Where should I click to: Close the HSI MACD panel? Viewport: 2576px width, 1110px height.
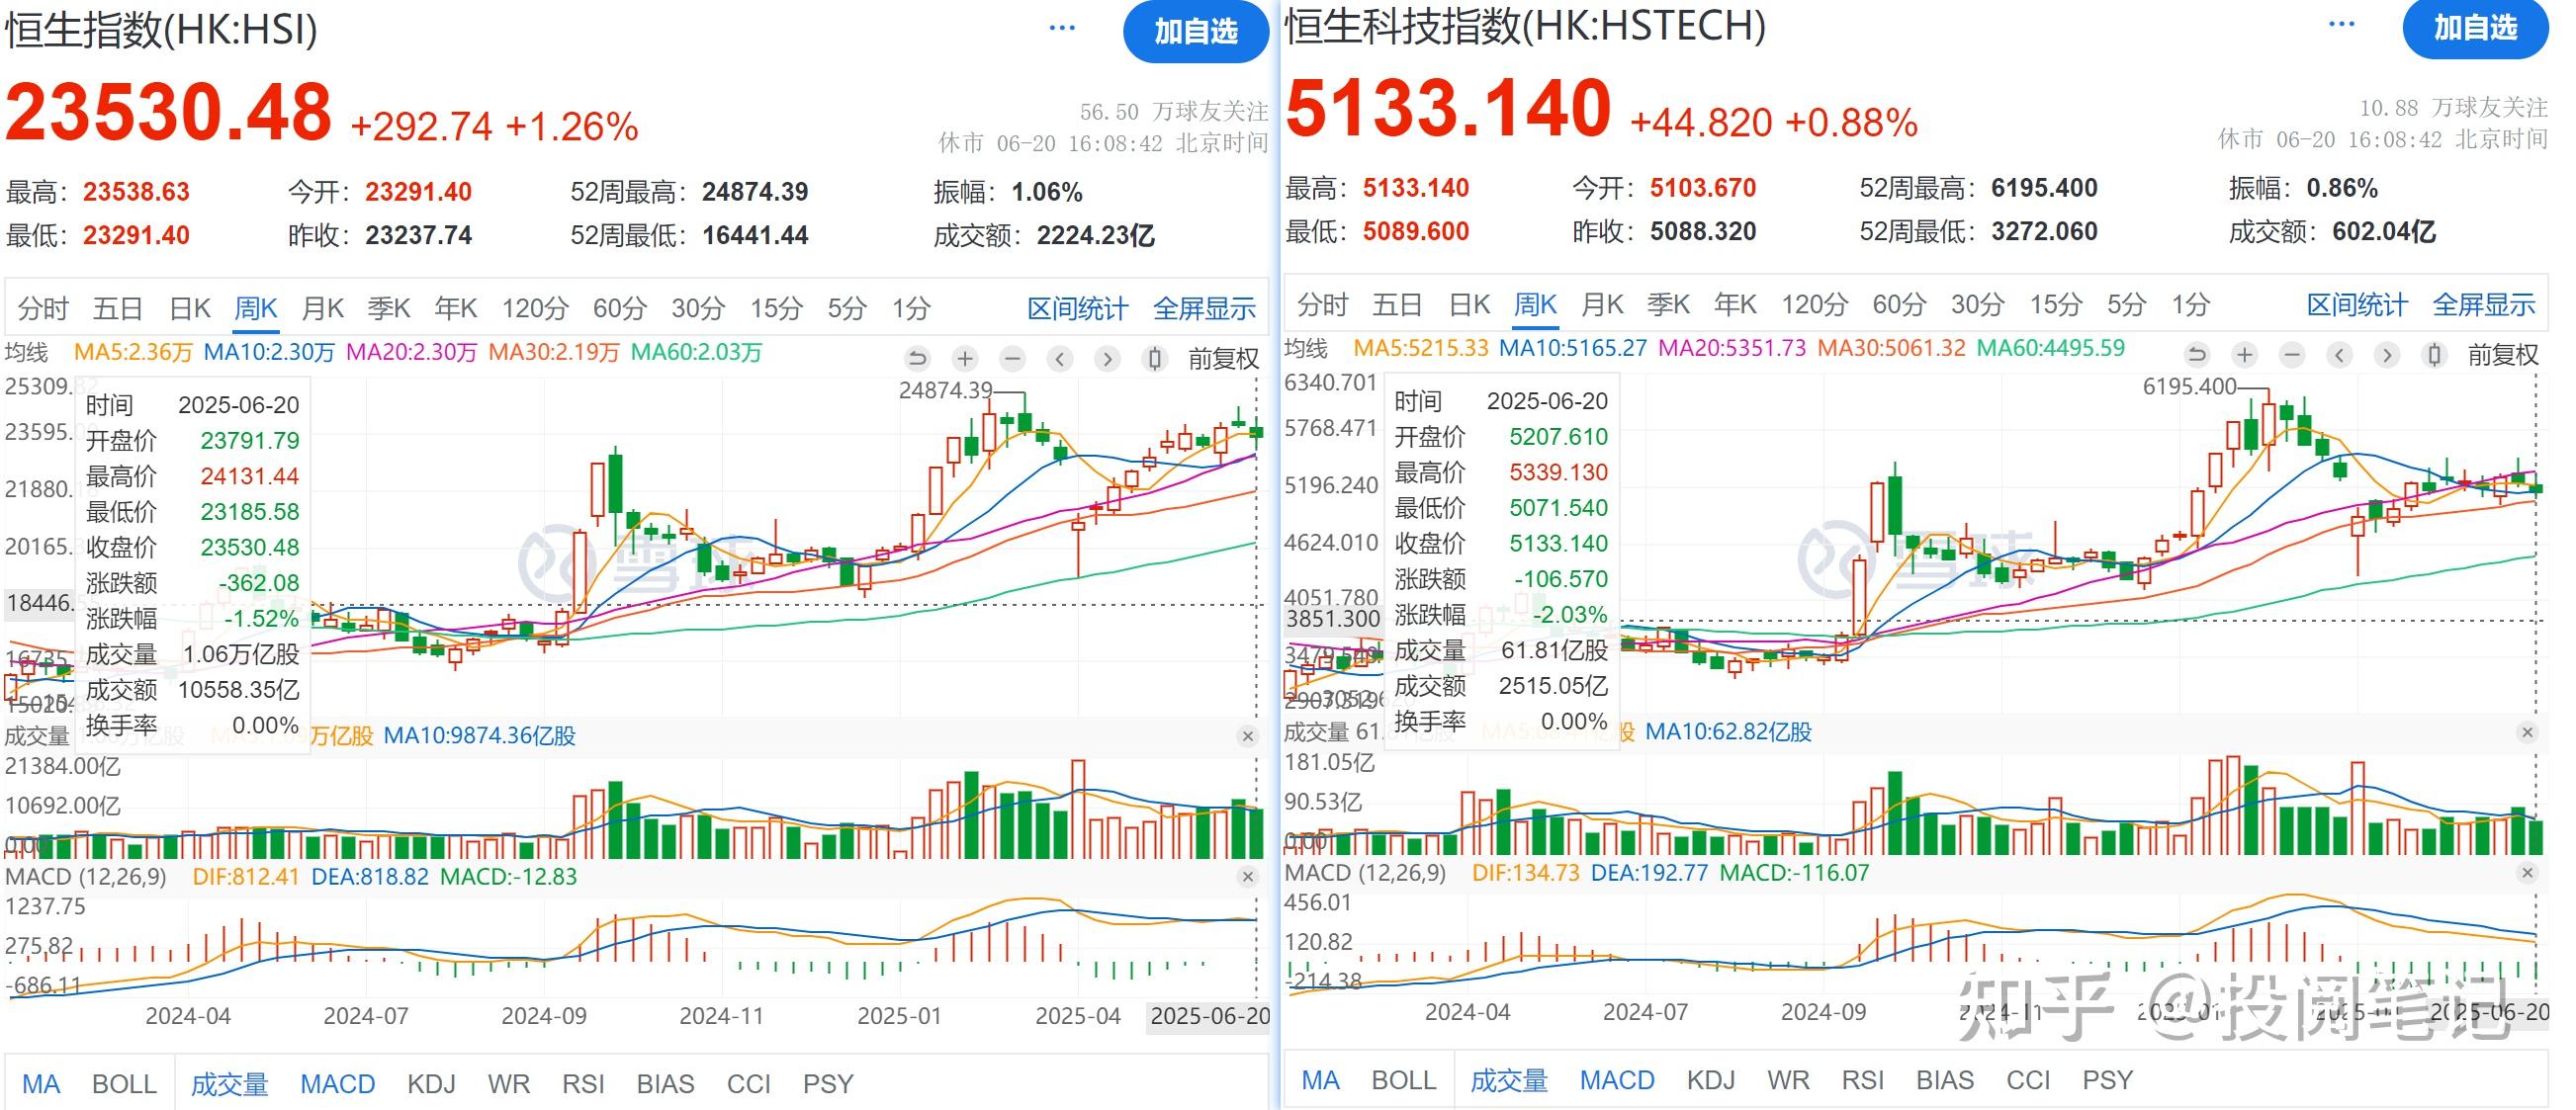pyautogui.click(x=1248, y=877)
